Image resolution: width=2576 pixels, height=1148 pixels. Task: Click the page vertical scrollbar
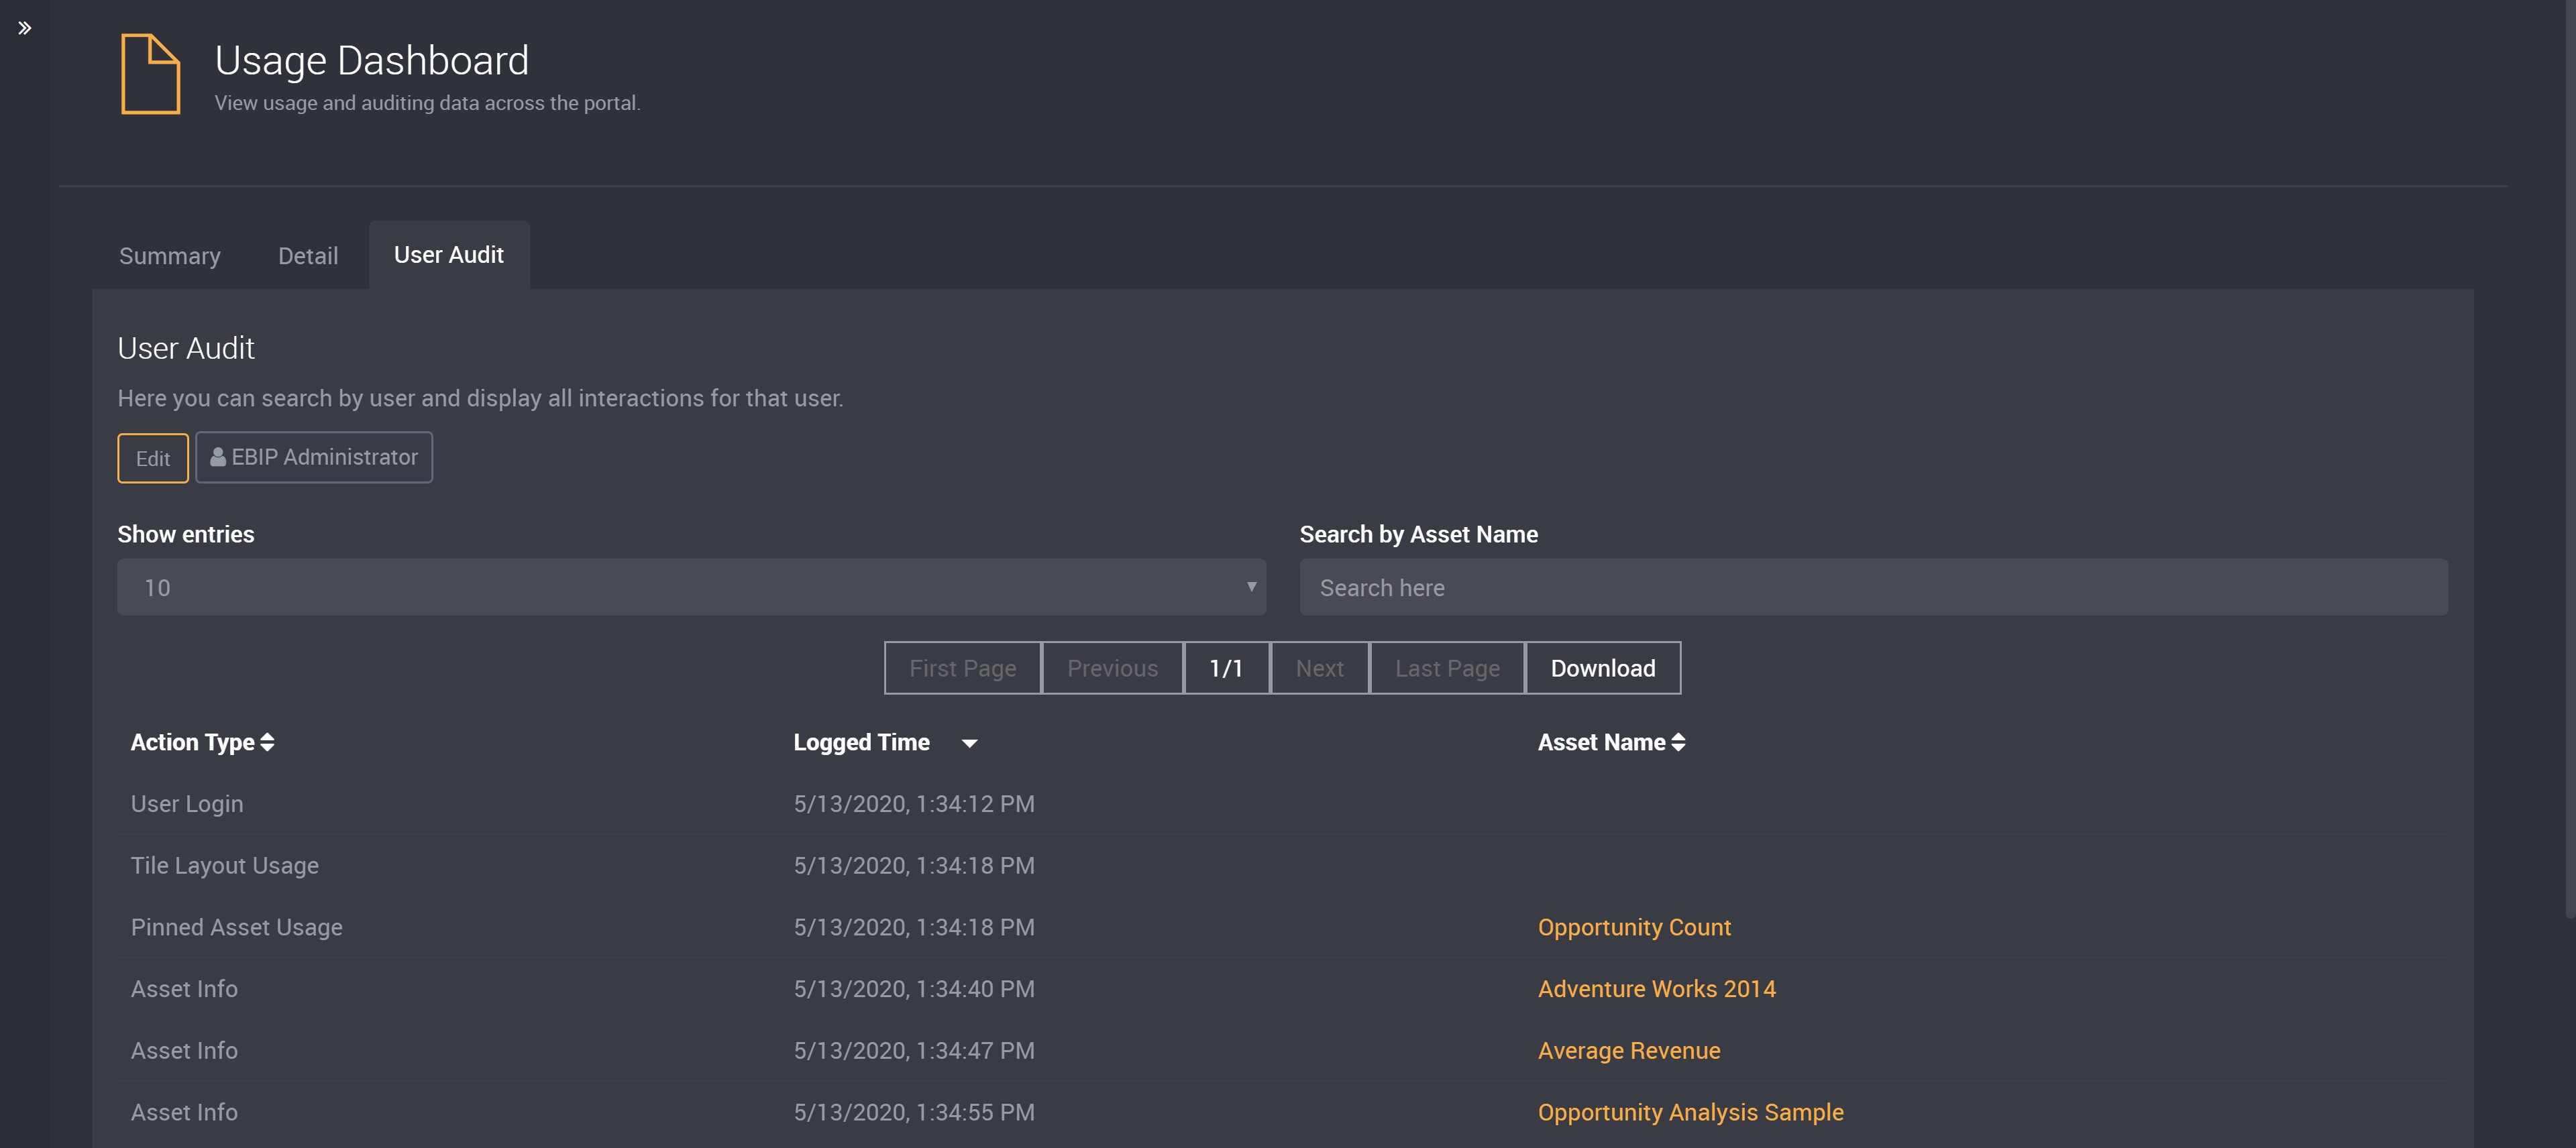click(2570, 460)
